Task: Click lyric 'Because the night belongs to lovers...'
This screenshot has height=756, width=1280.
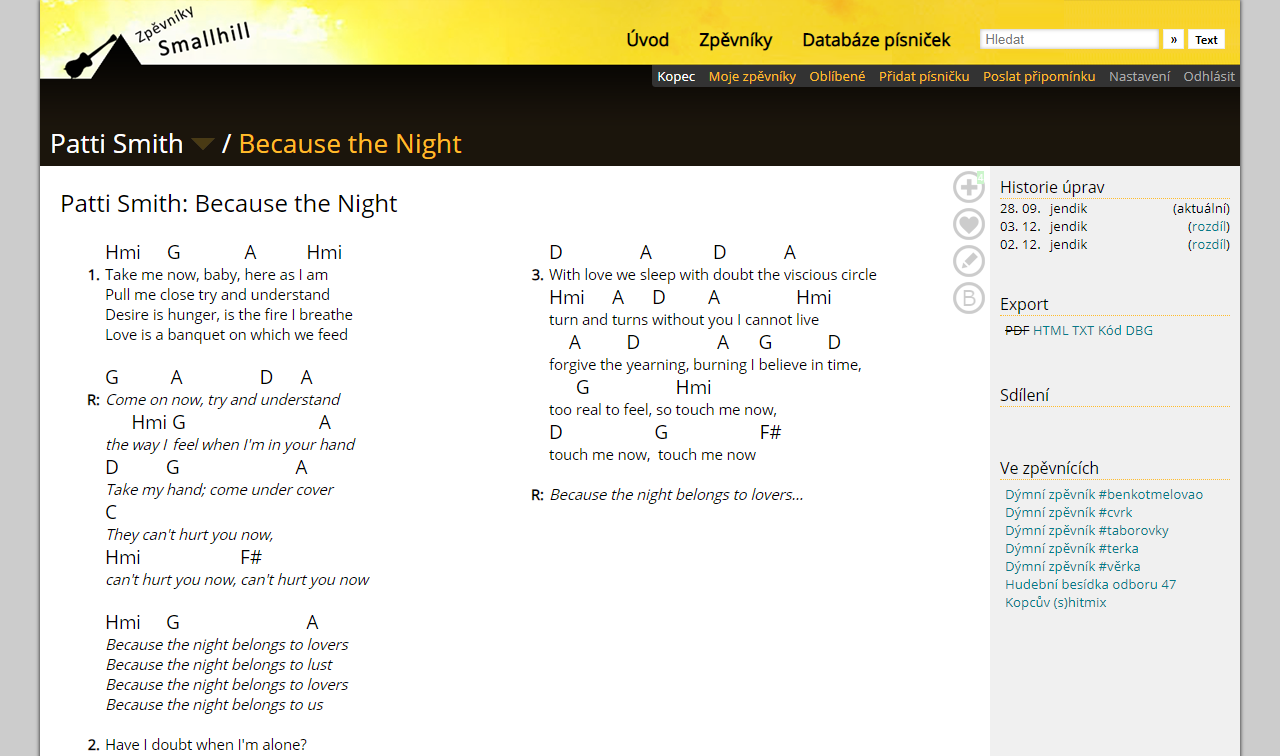Action: (x=676, y=494)
